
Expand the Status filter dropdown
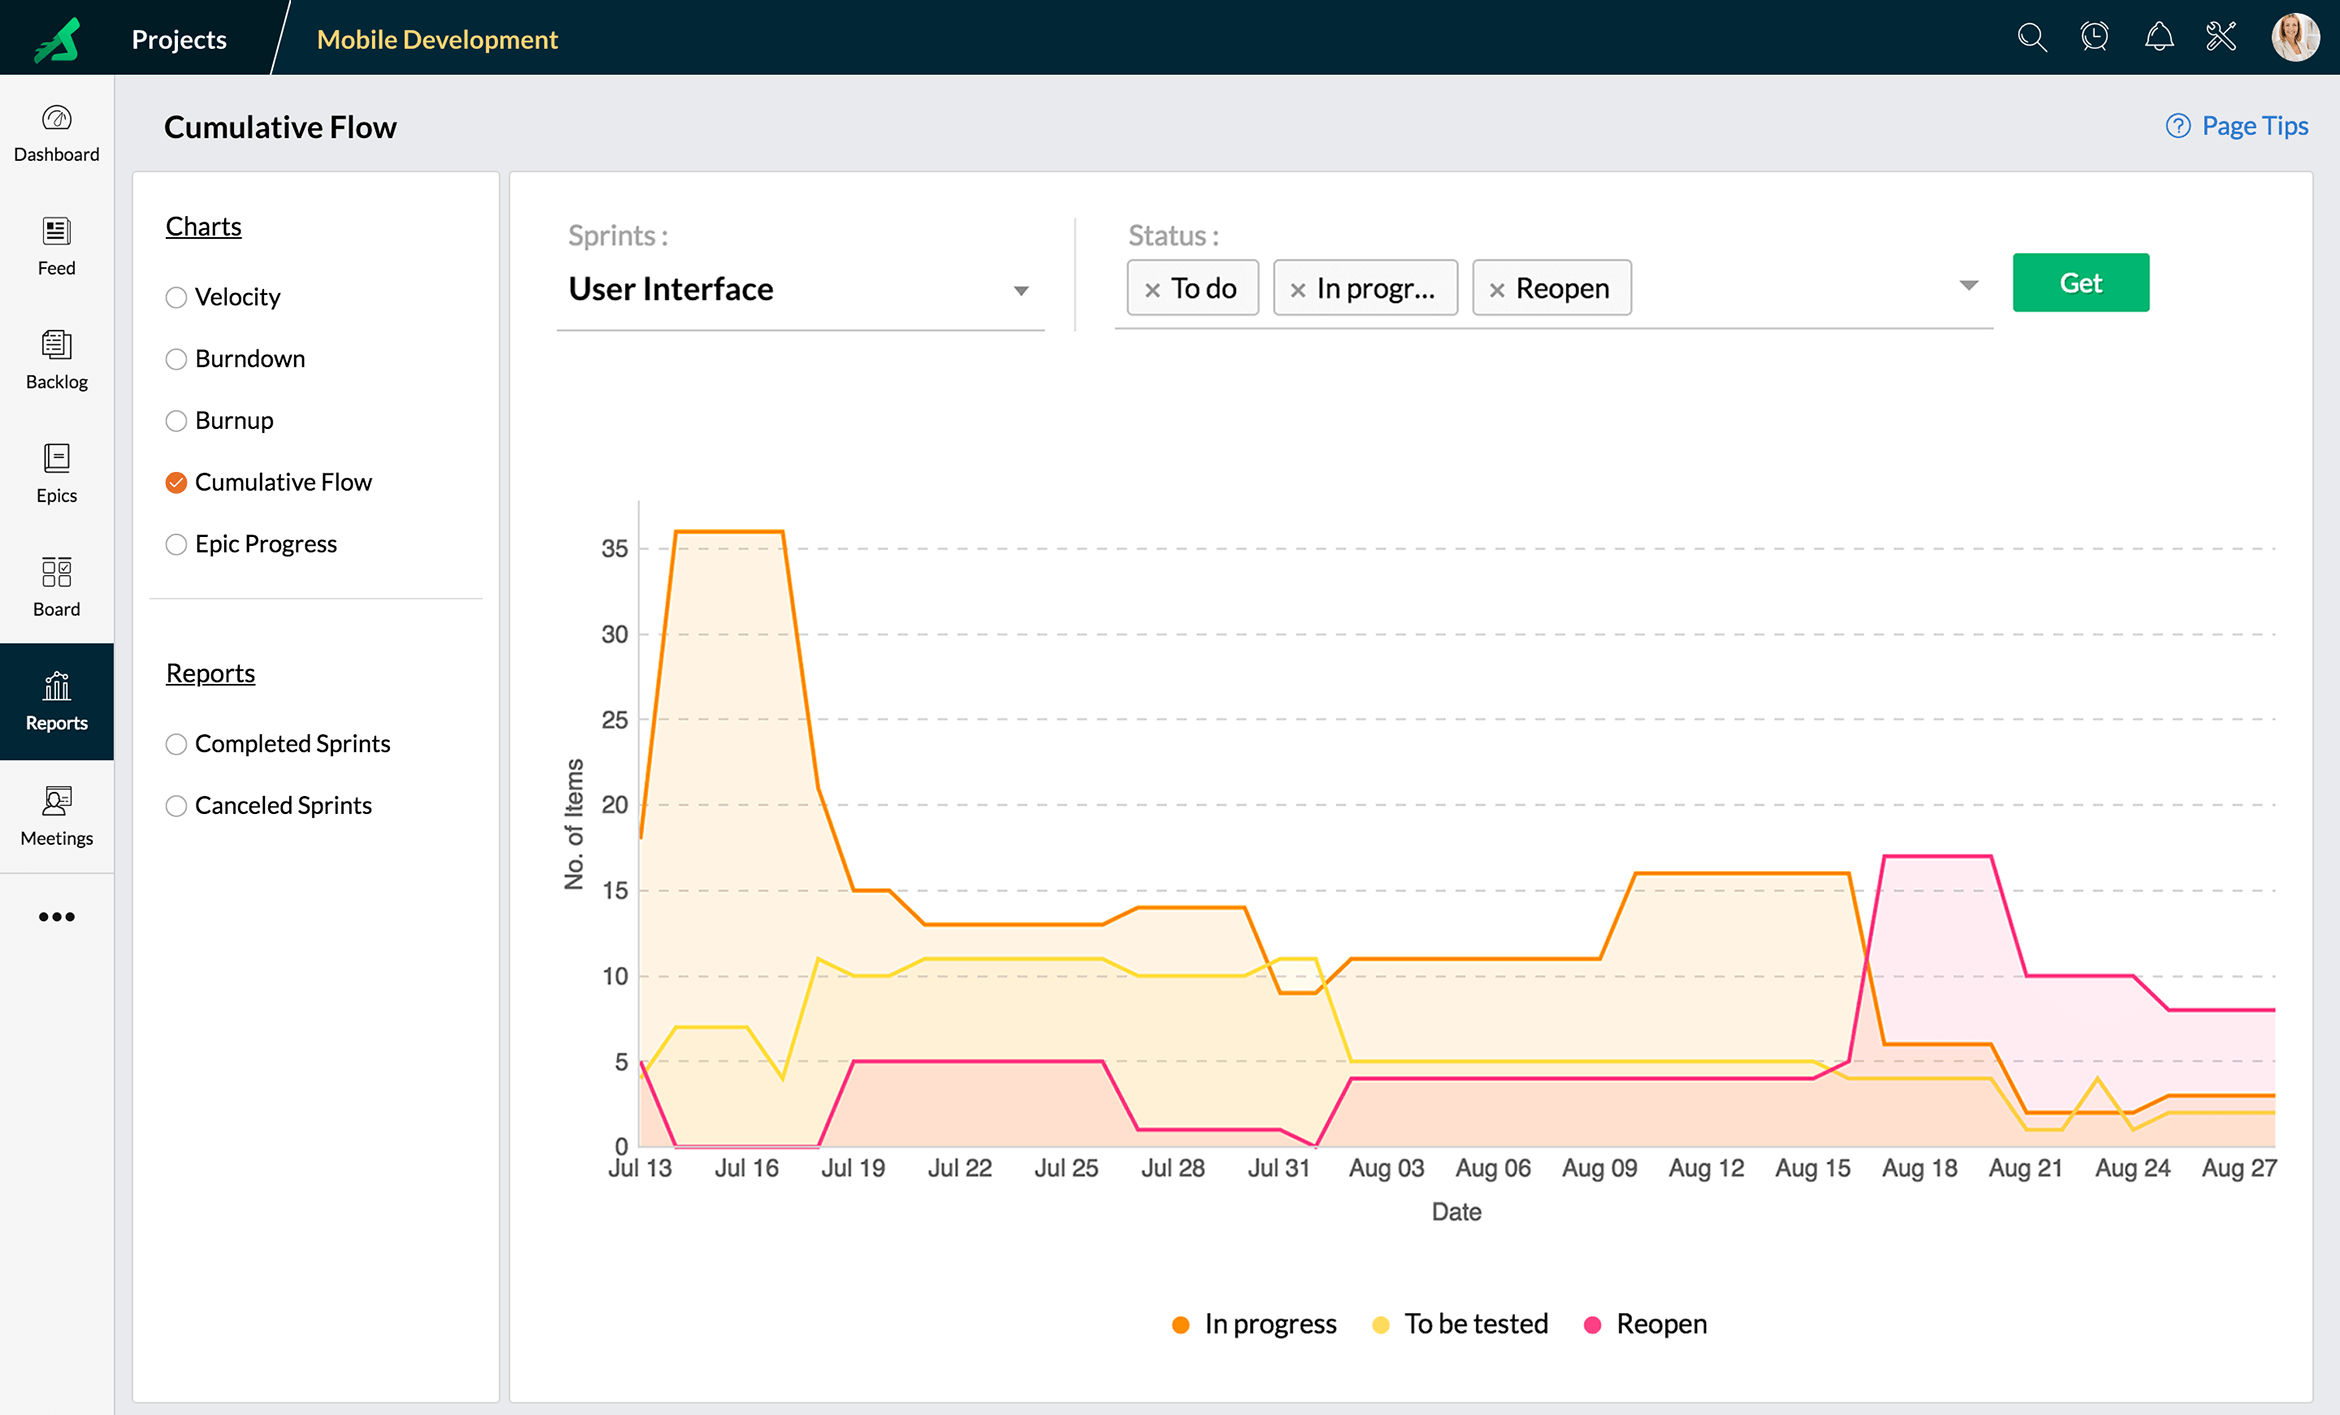click(x=1966, y=287)
